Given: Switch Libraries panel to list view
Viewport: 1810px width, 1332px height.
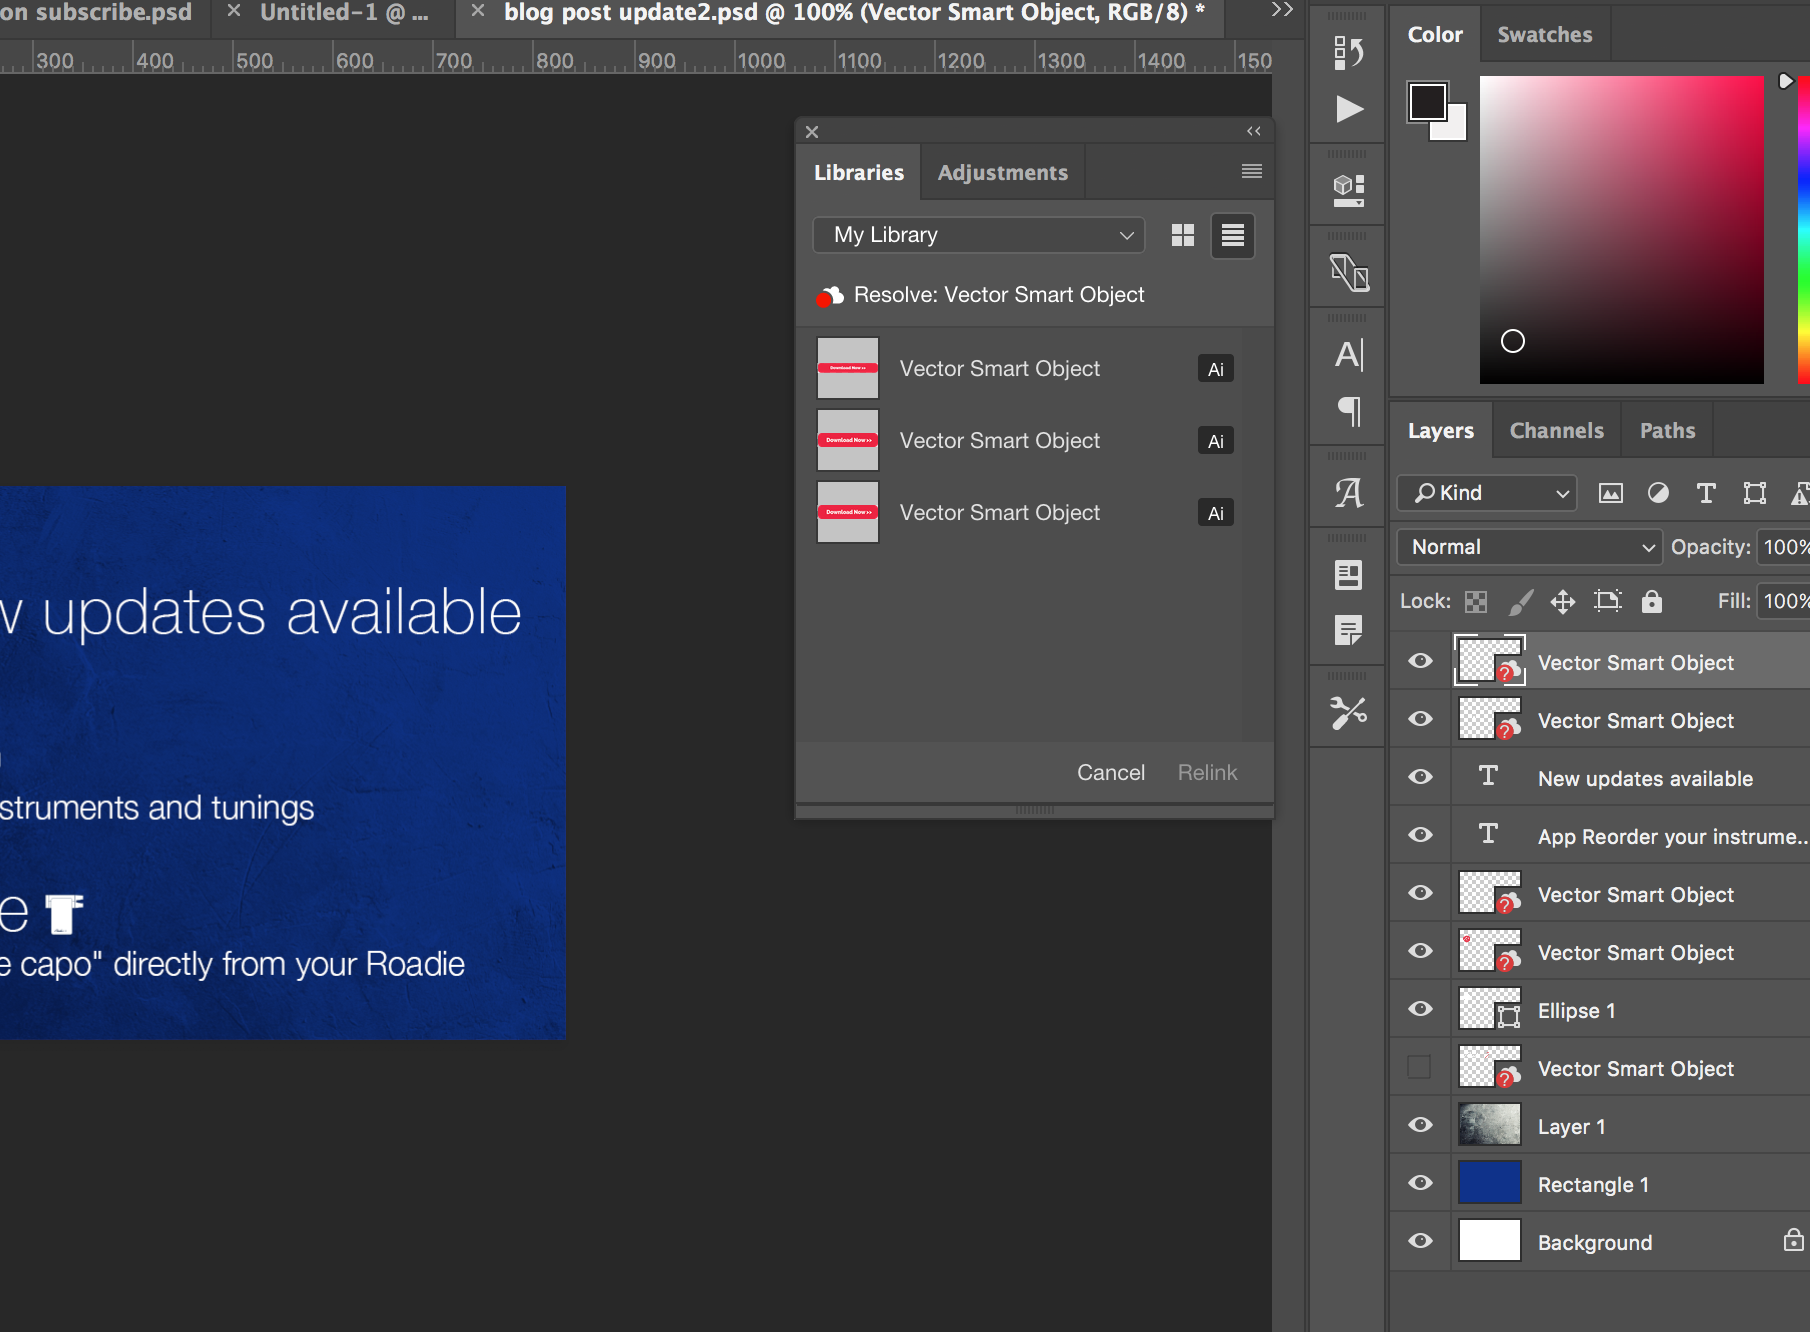Looking at the screenshot, I should [x=1232, y=235].
